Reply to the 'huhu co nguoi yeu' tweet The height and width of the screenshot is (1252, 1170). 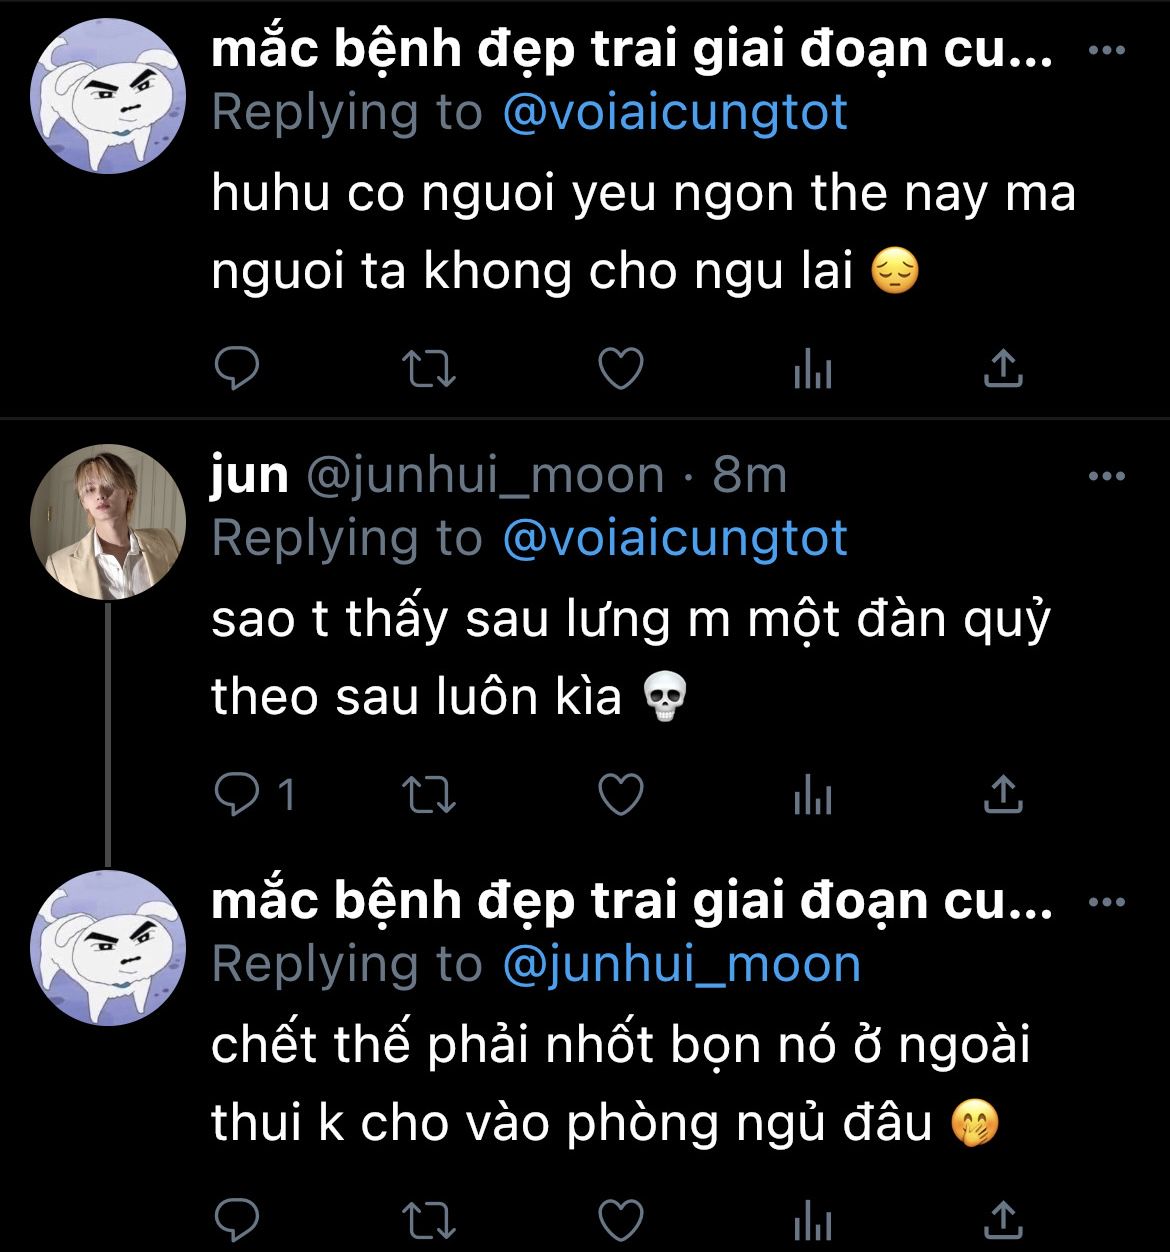[x=237, y=370]
